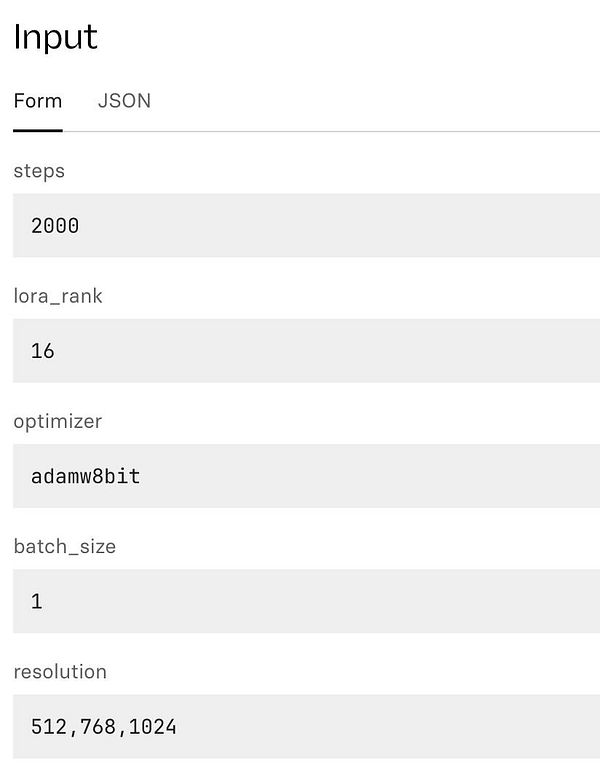Click the lora_rank field label
The height and width of the screenshot is (783, 600).
58,296
